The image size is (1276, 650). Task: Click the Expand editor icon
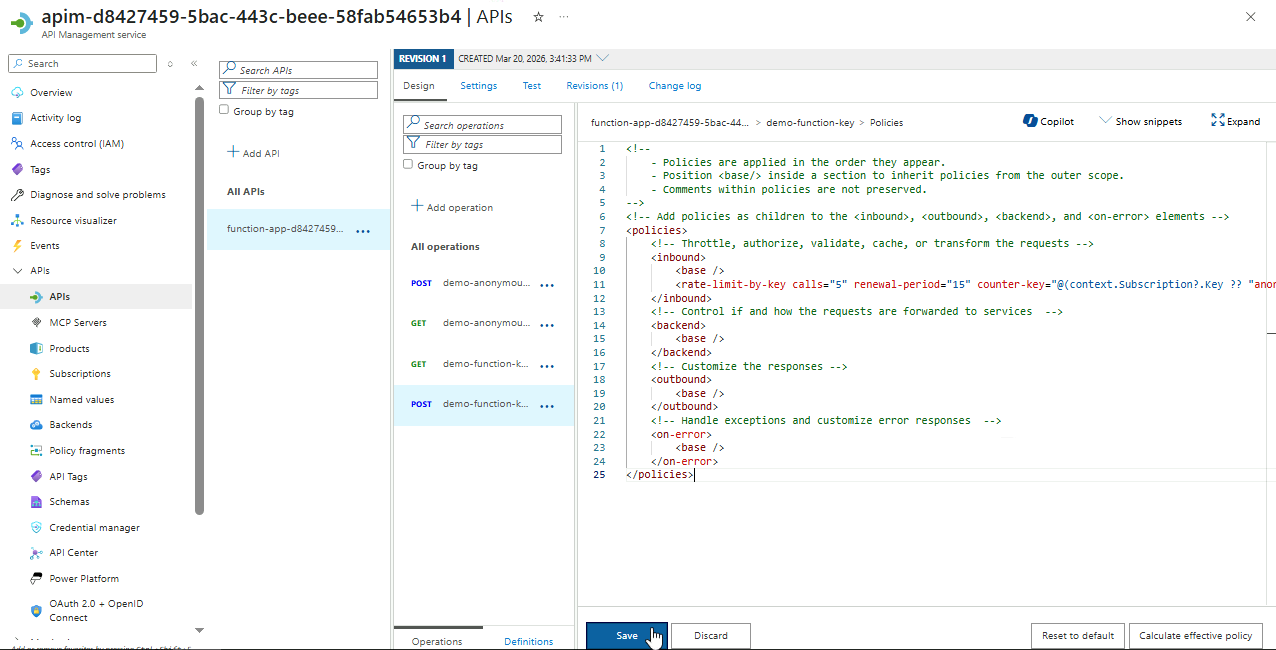1217,121
